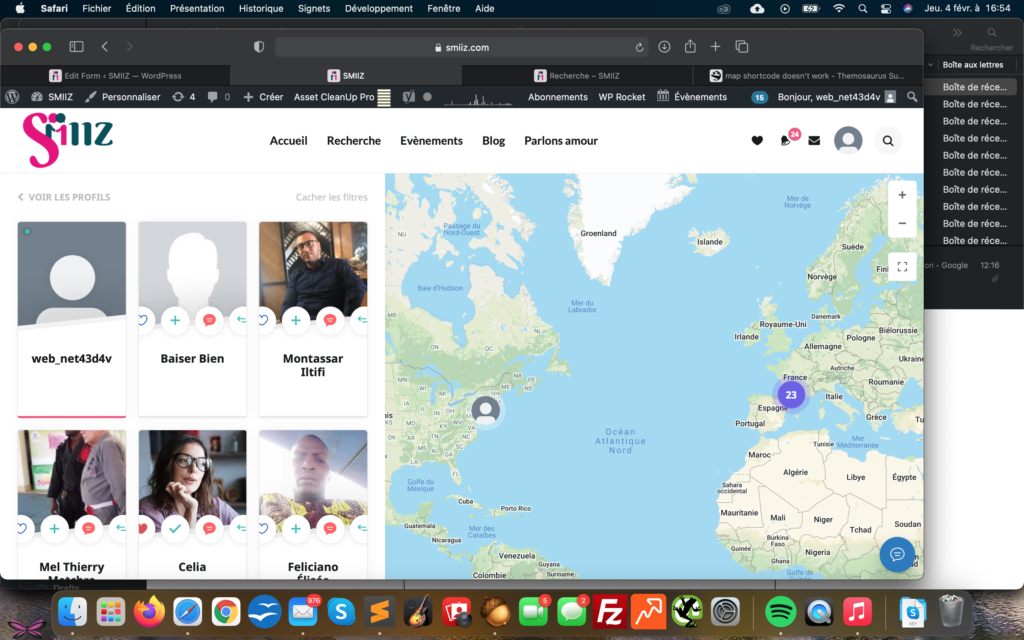
Task: Add Feliciano with plus icon
Action: [x=296, y=528]
